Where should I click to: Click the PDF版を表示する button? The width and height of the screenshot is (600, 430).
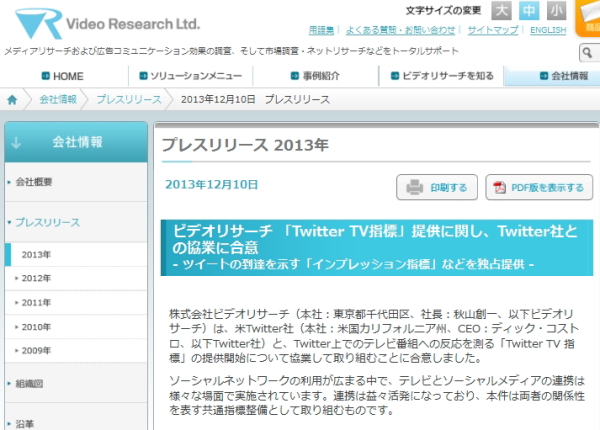(539, 187)
